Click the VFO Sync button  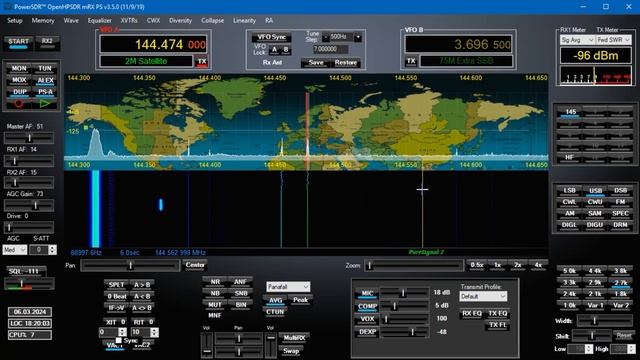(x=271, y=37)
